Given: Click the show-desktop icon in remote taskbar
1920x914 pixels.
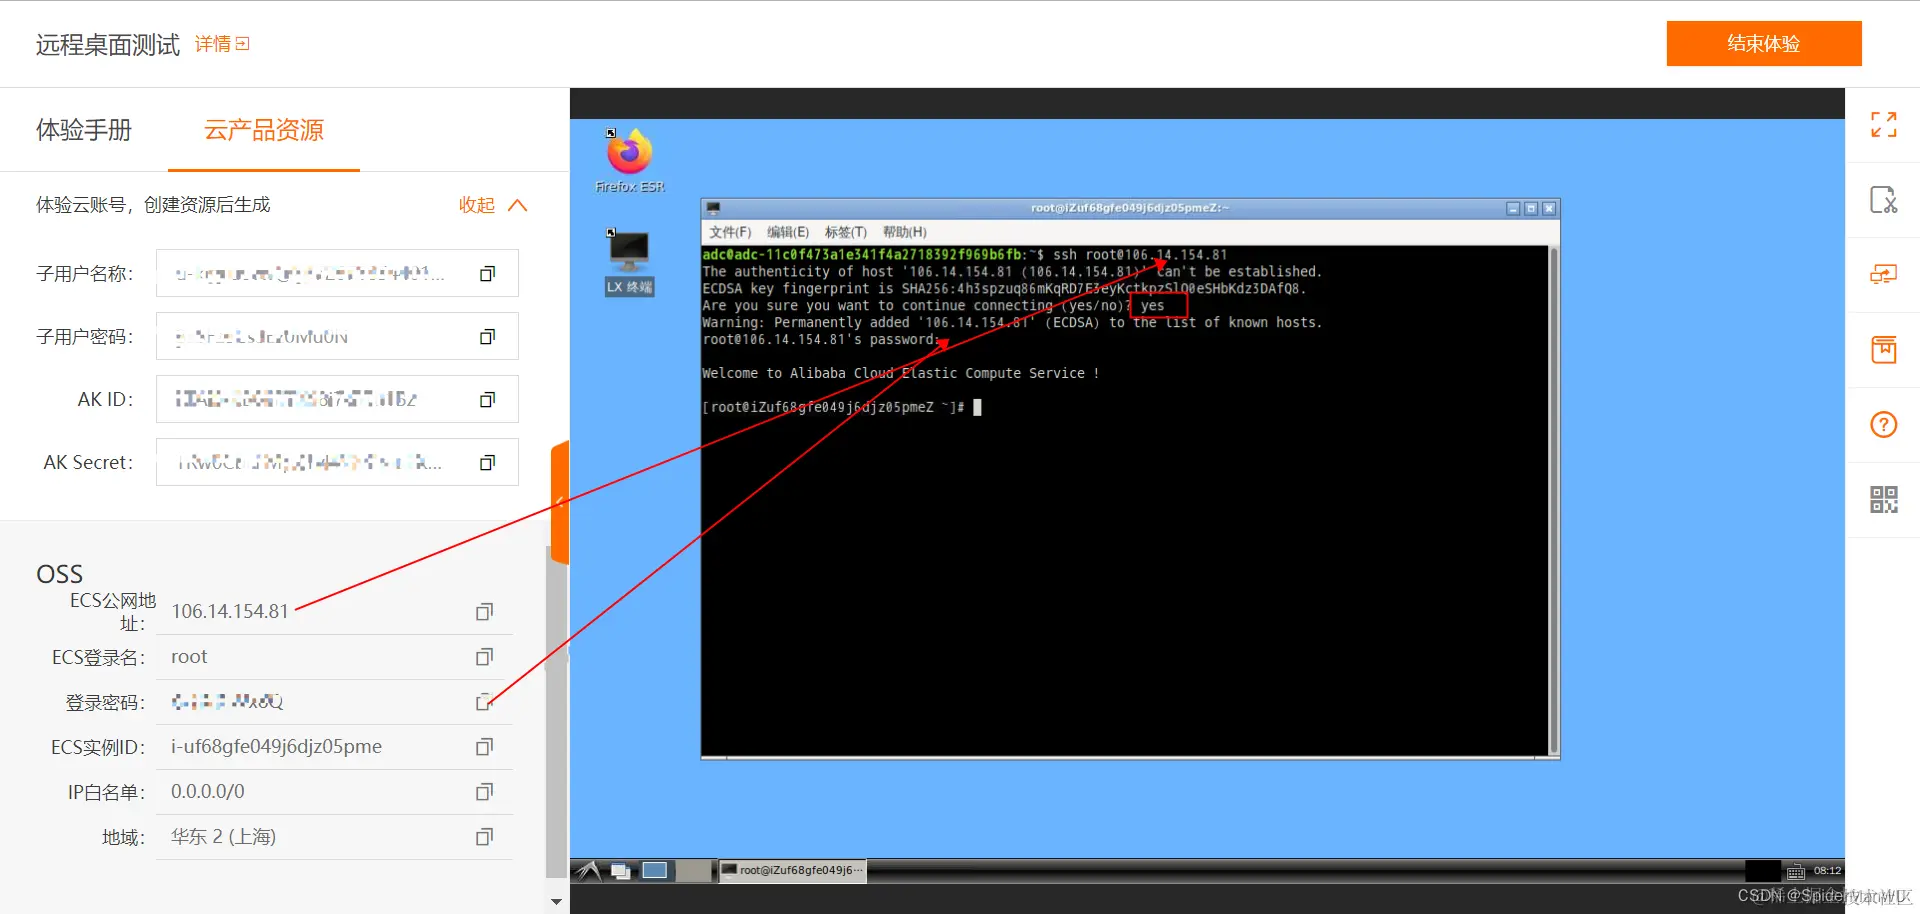Looking at the screenshot, I should [x=620, y=871].
